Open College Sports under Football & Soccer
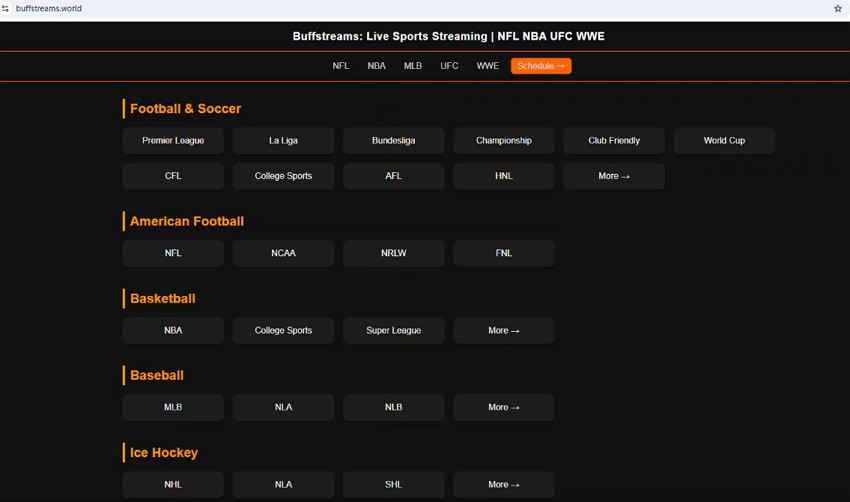 pos(283,176)
